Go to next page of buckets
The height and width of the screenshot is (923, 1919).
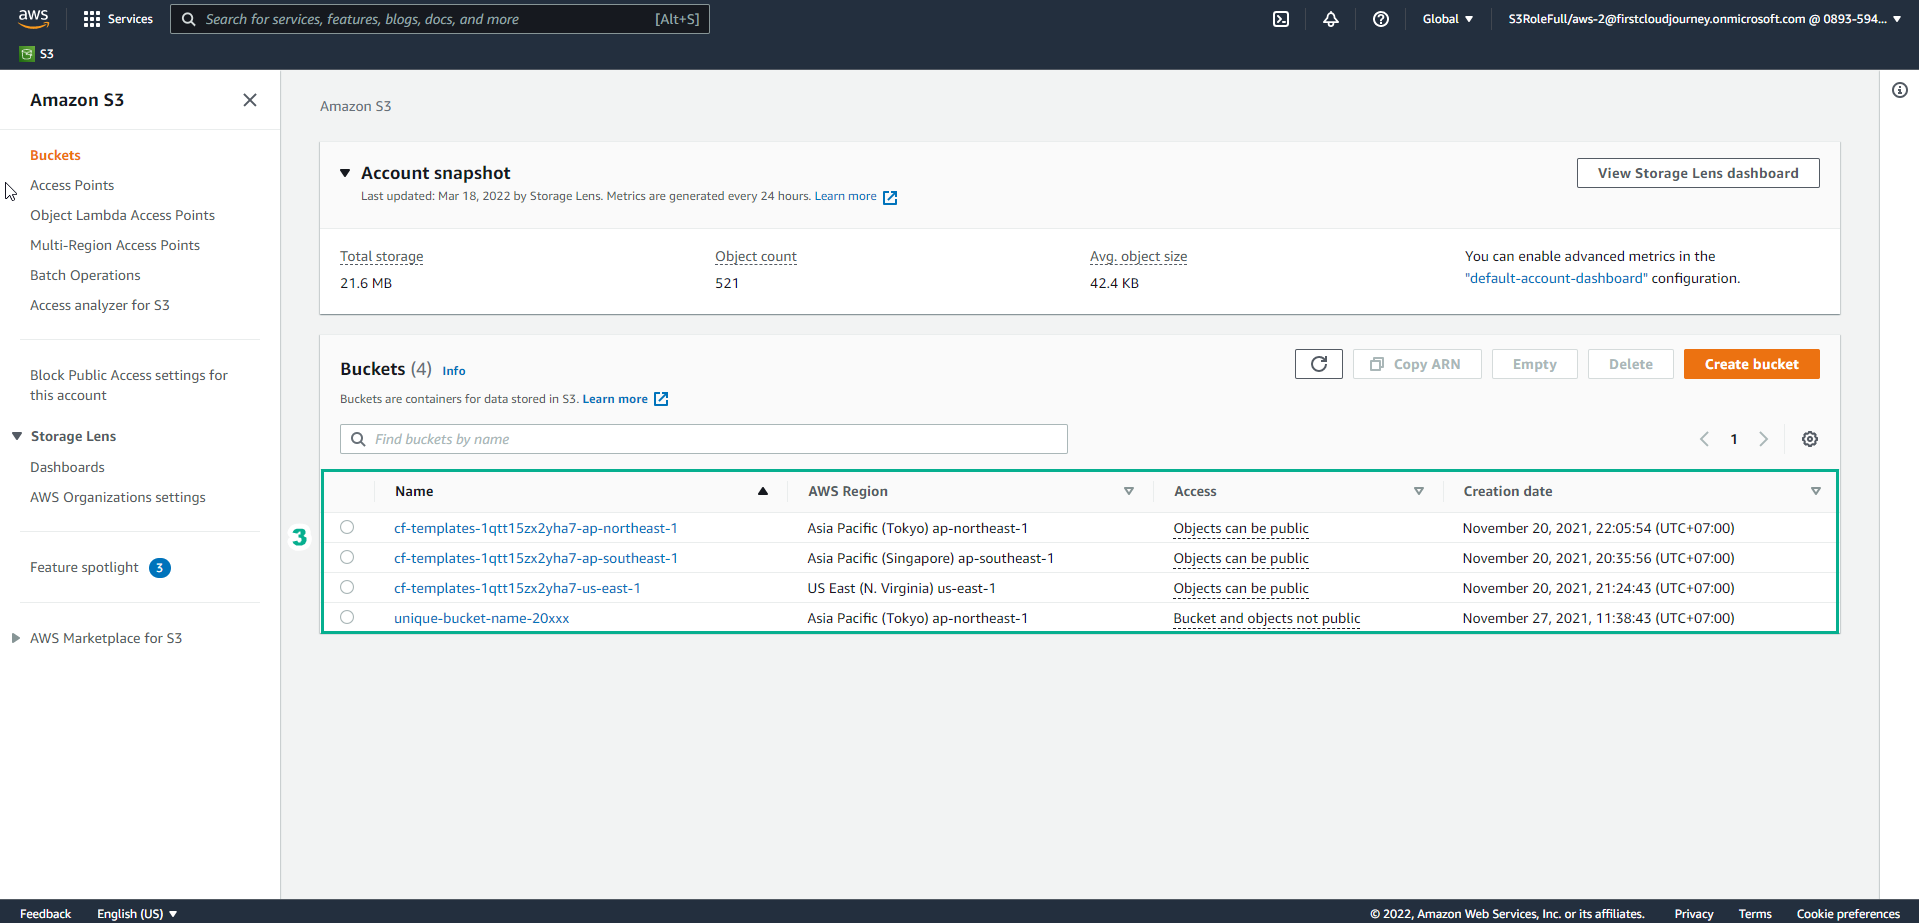click(x=1764, y=439)
